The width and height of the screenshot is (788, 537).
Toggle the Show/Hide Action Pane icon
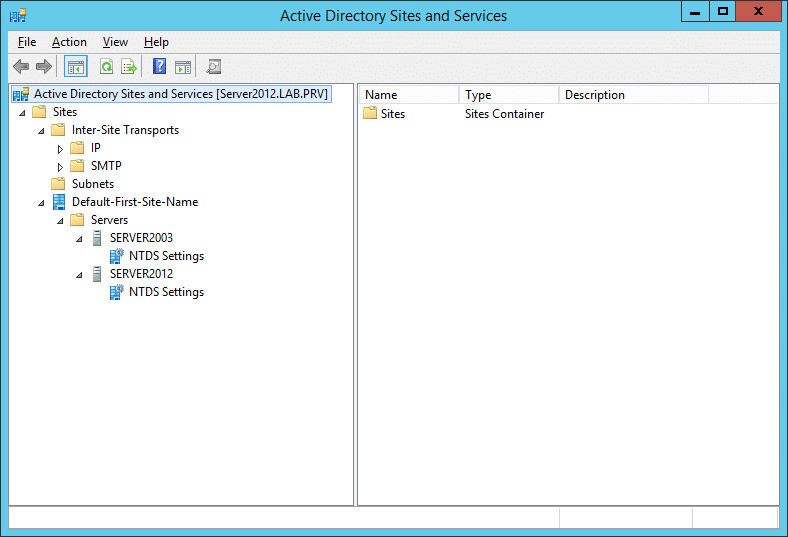pos(183,66)
